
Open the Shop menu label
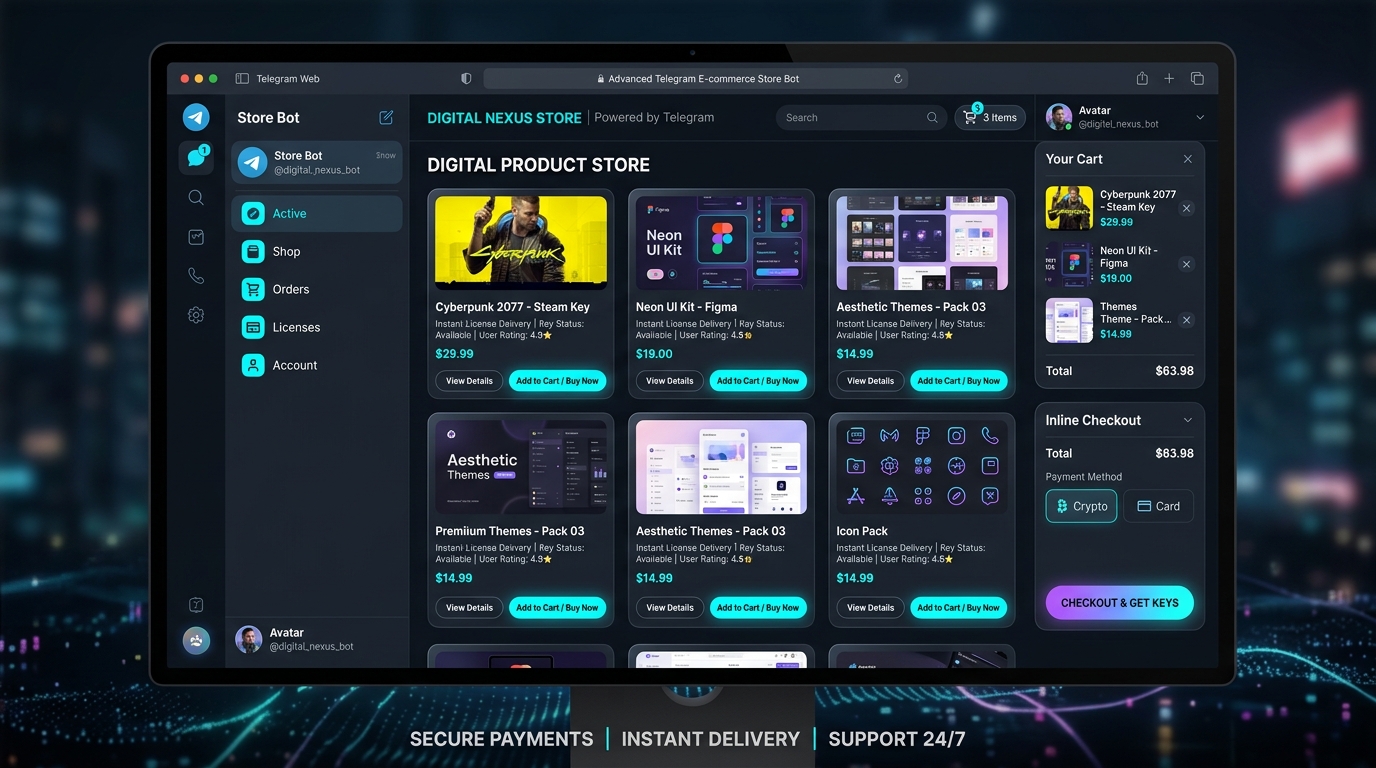tap(286, 251)
